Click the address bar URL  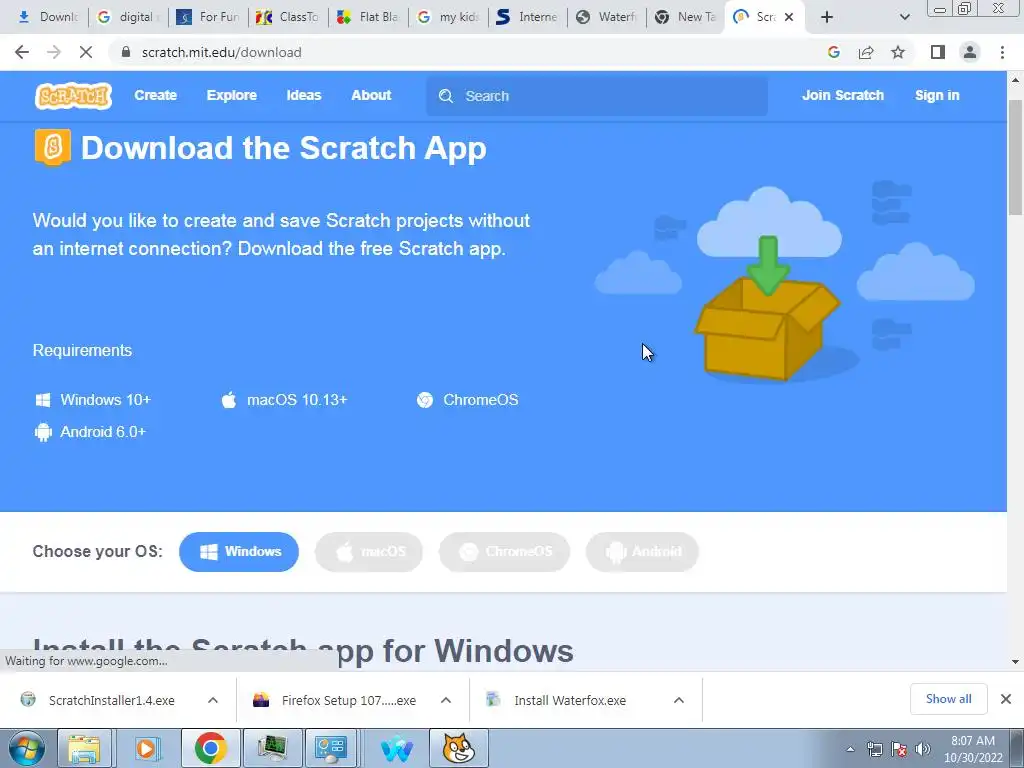[x=221, y=52]
